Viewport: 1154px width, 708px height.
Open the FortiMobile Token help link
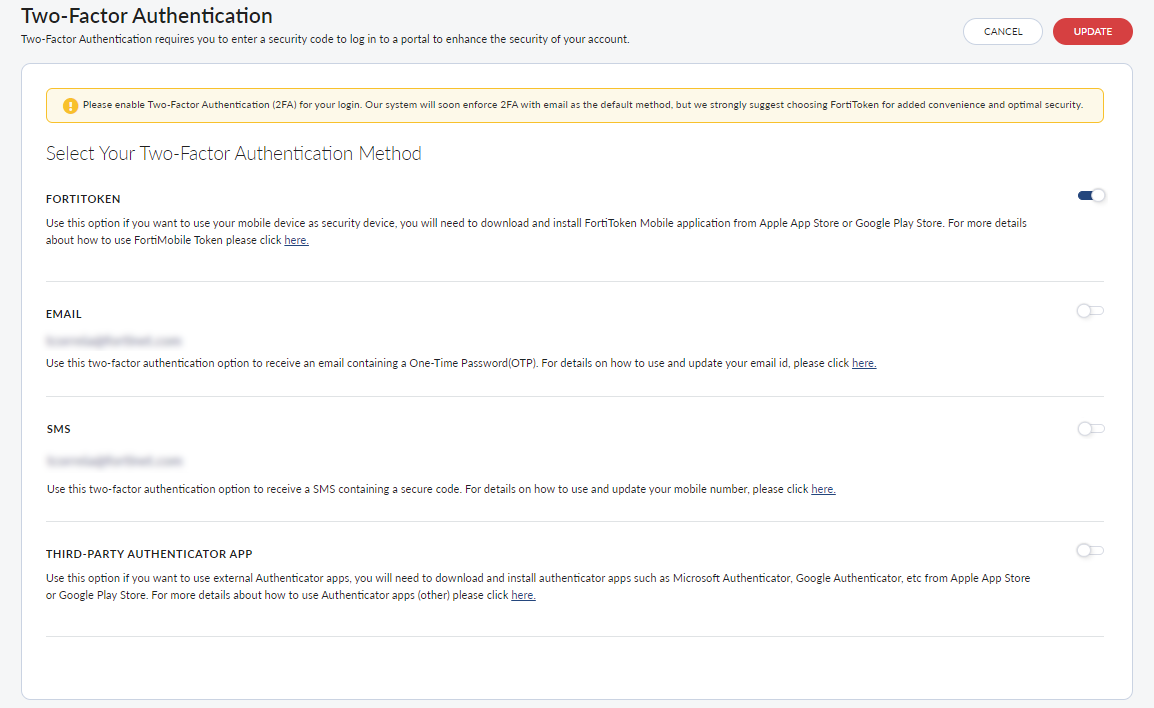(x=296, y=239)
